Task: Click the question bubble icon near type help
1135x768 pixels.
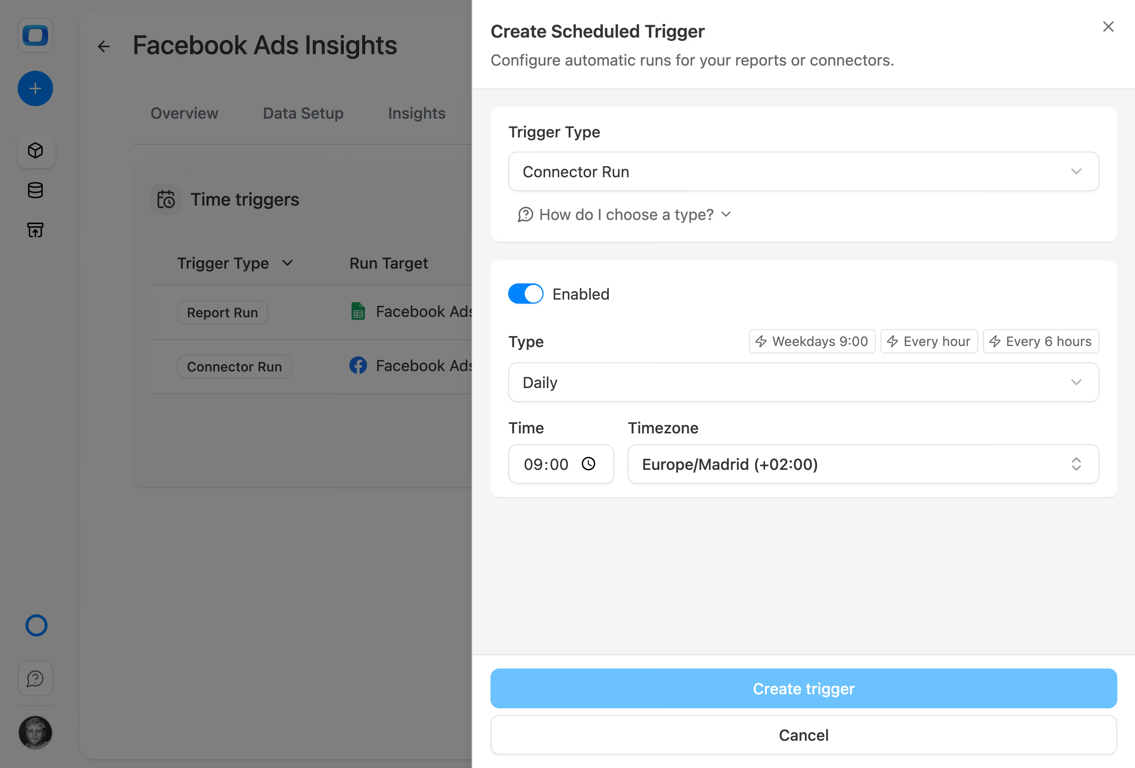Action: 526,215
